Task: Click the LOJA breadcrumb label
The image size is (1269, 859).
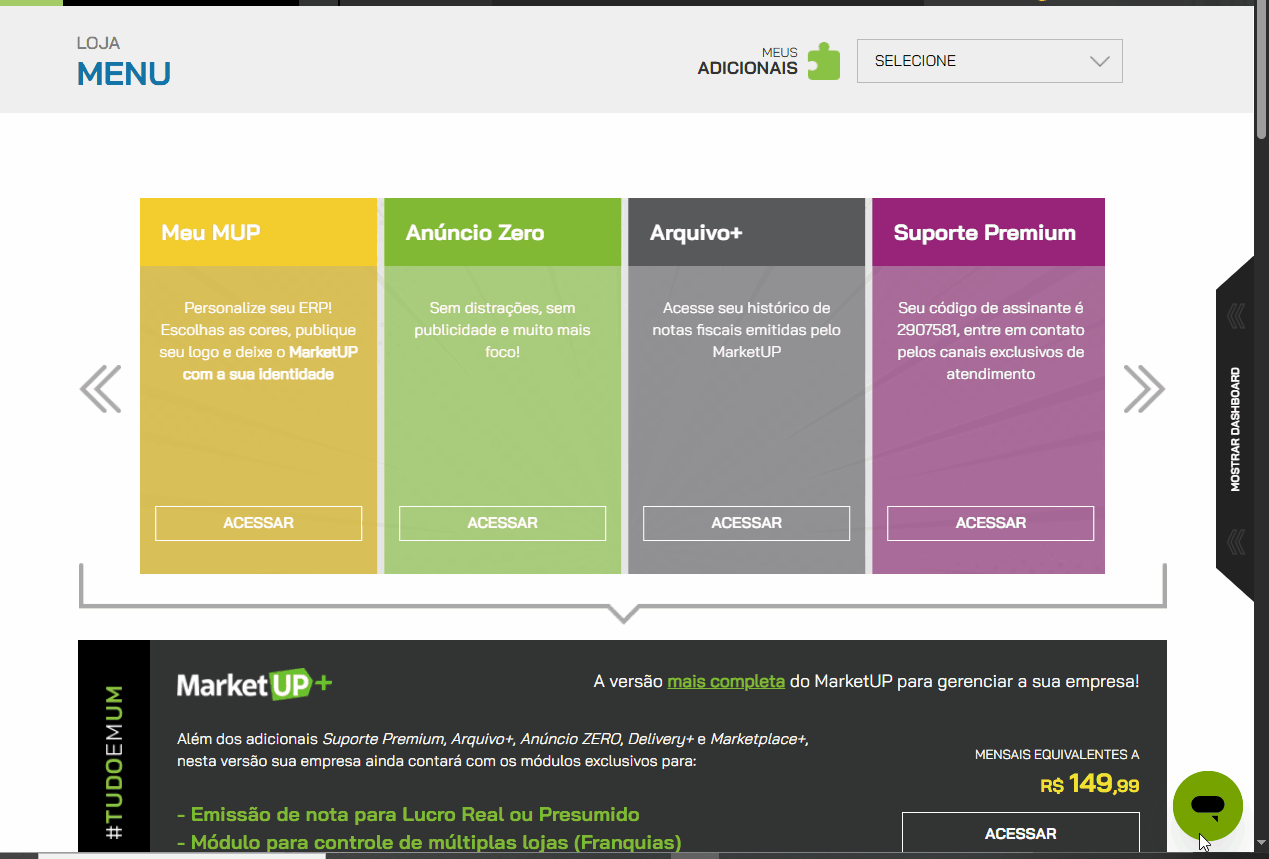Action: point(98,43)
